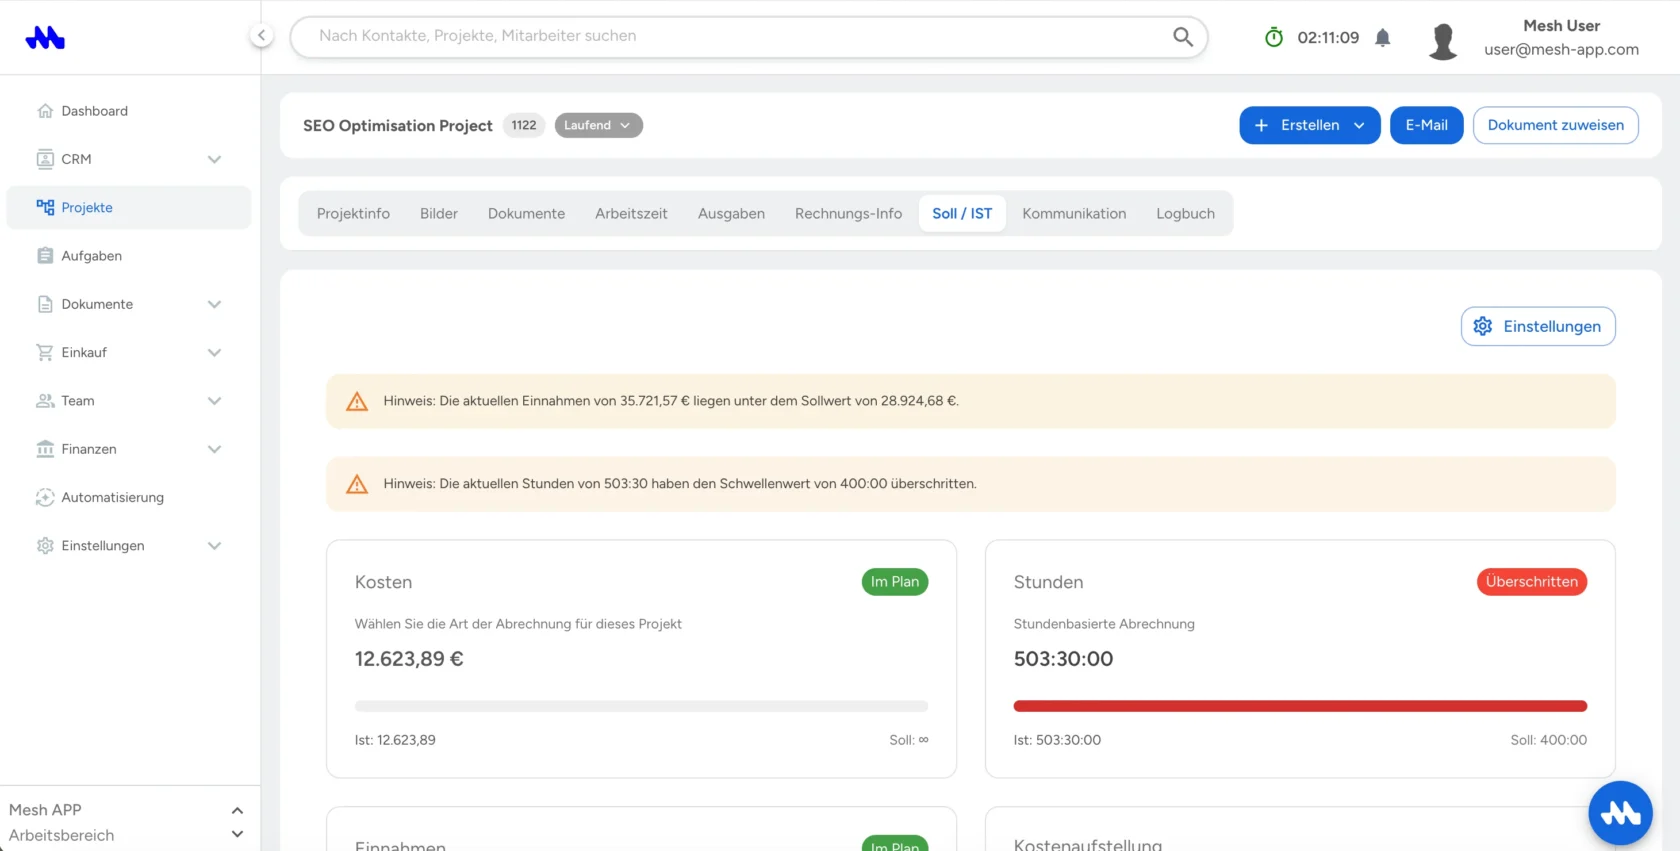Open the Mesh chat bubble button

click(x=1620, y=813)
